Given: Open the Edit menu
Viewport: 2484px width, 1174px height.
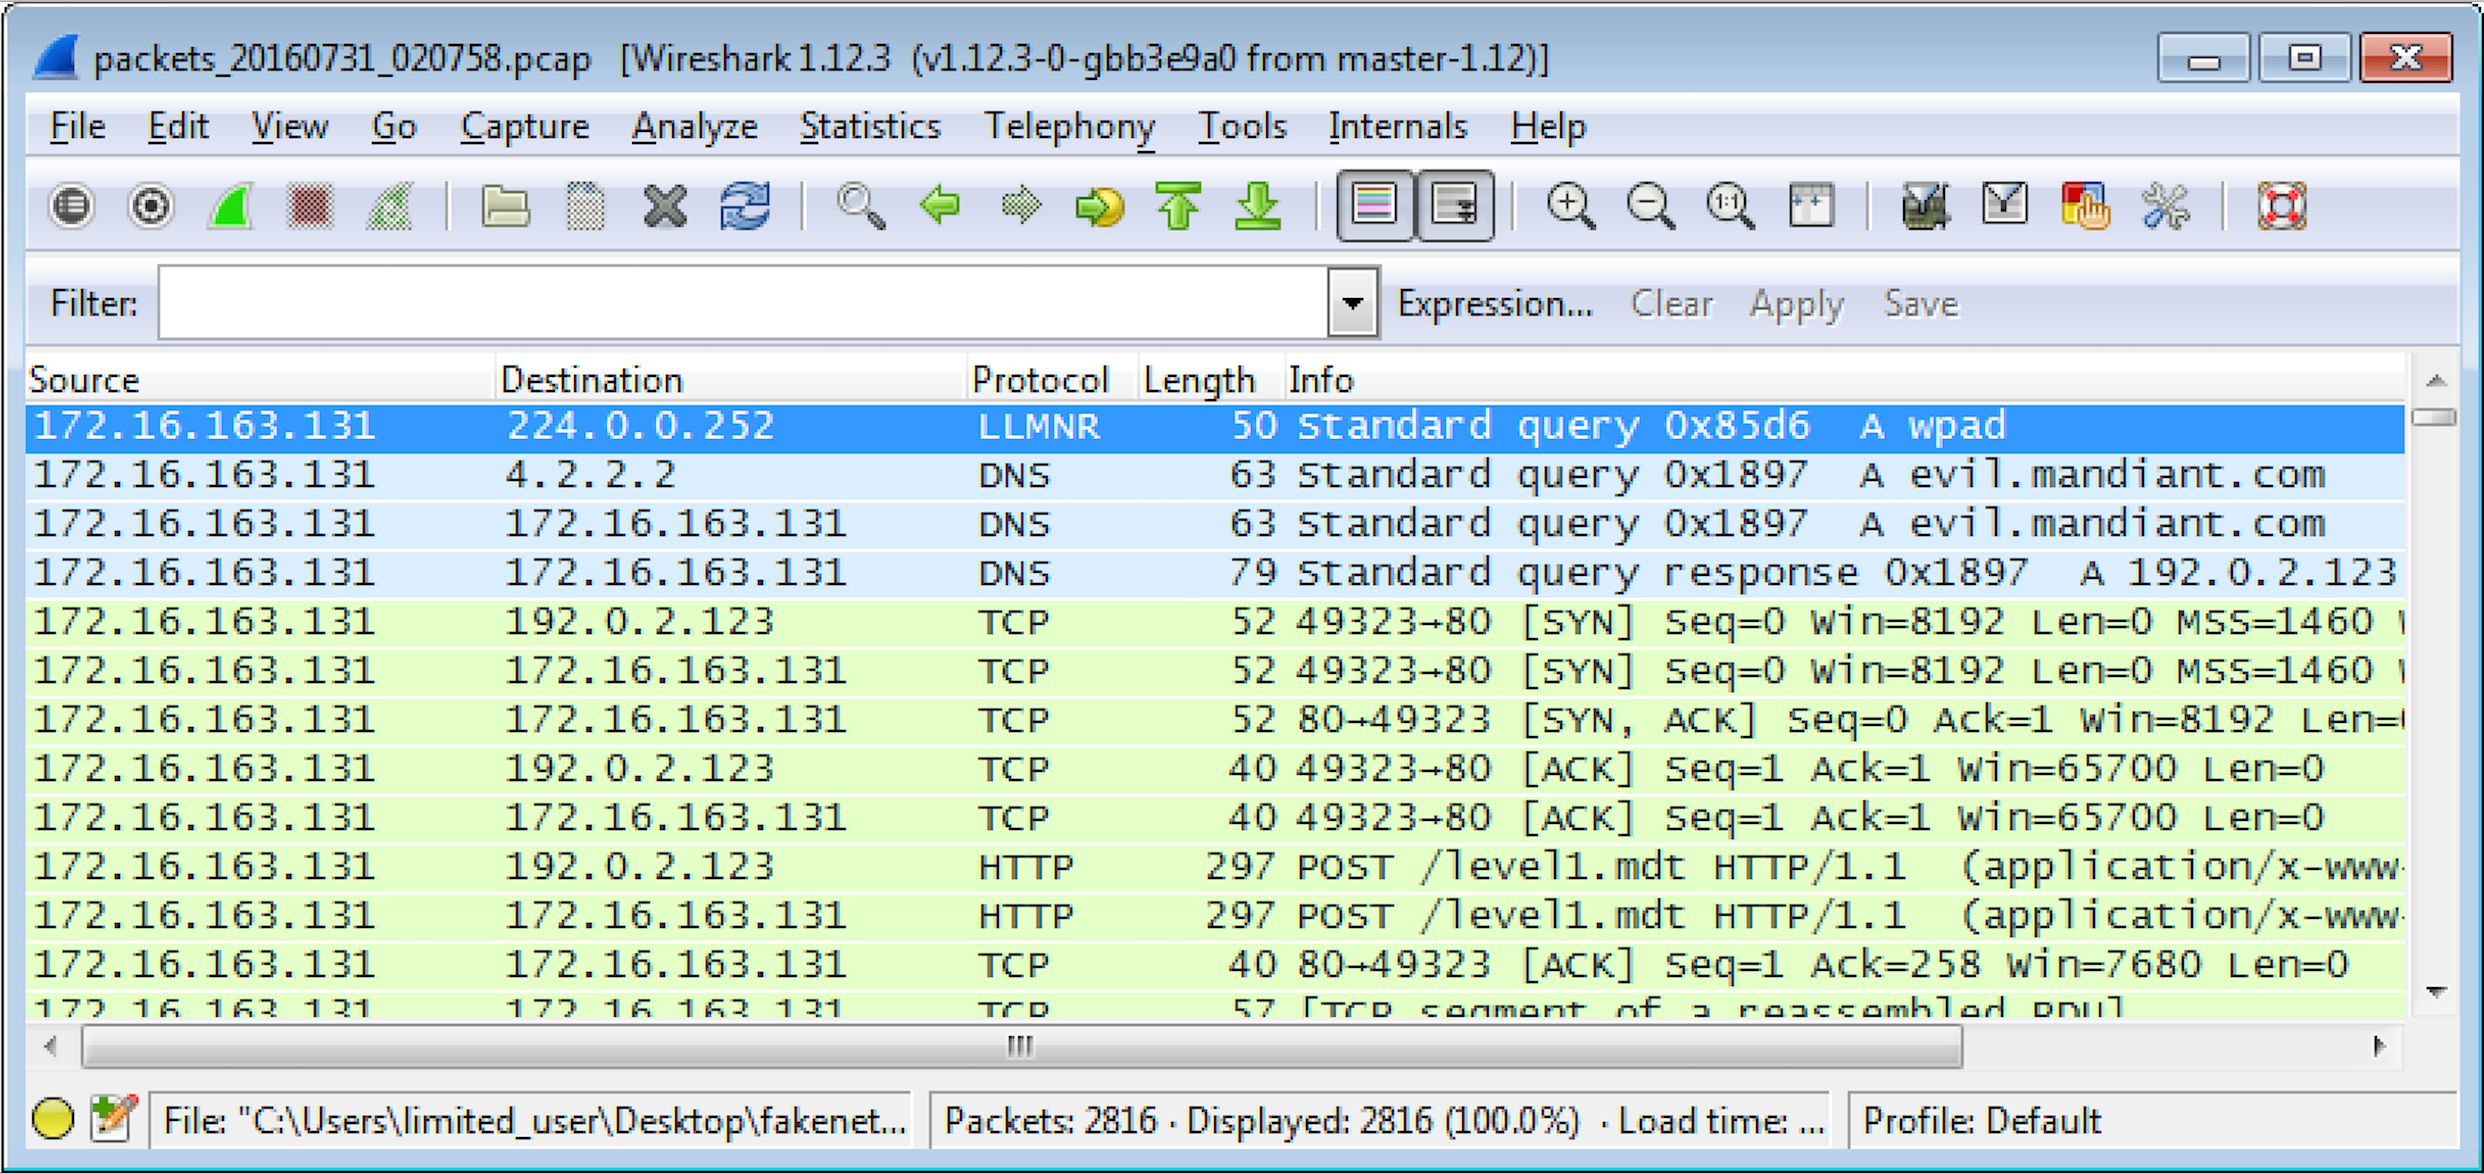Looking at the screenshot, I should coord(178,127).
